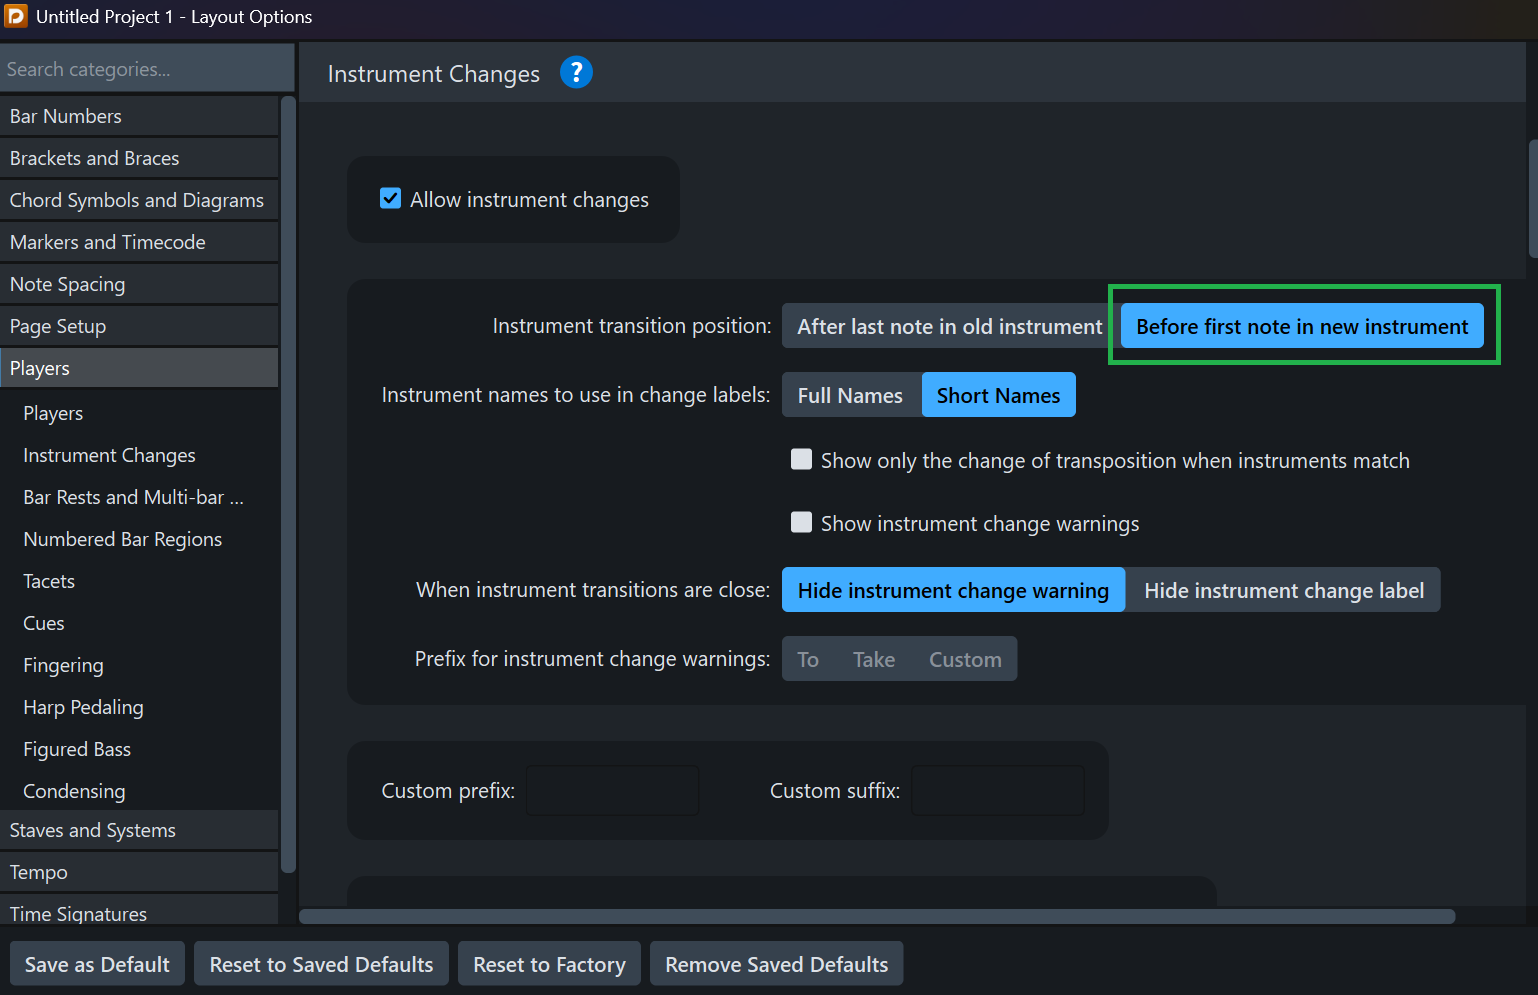Open the Harp Pedaling subsection
The height and width of the screenshot is (995, 1538).
coord(83,707)
